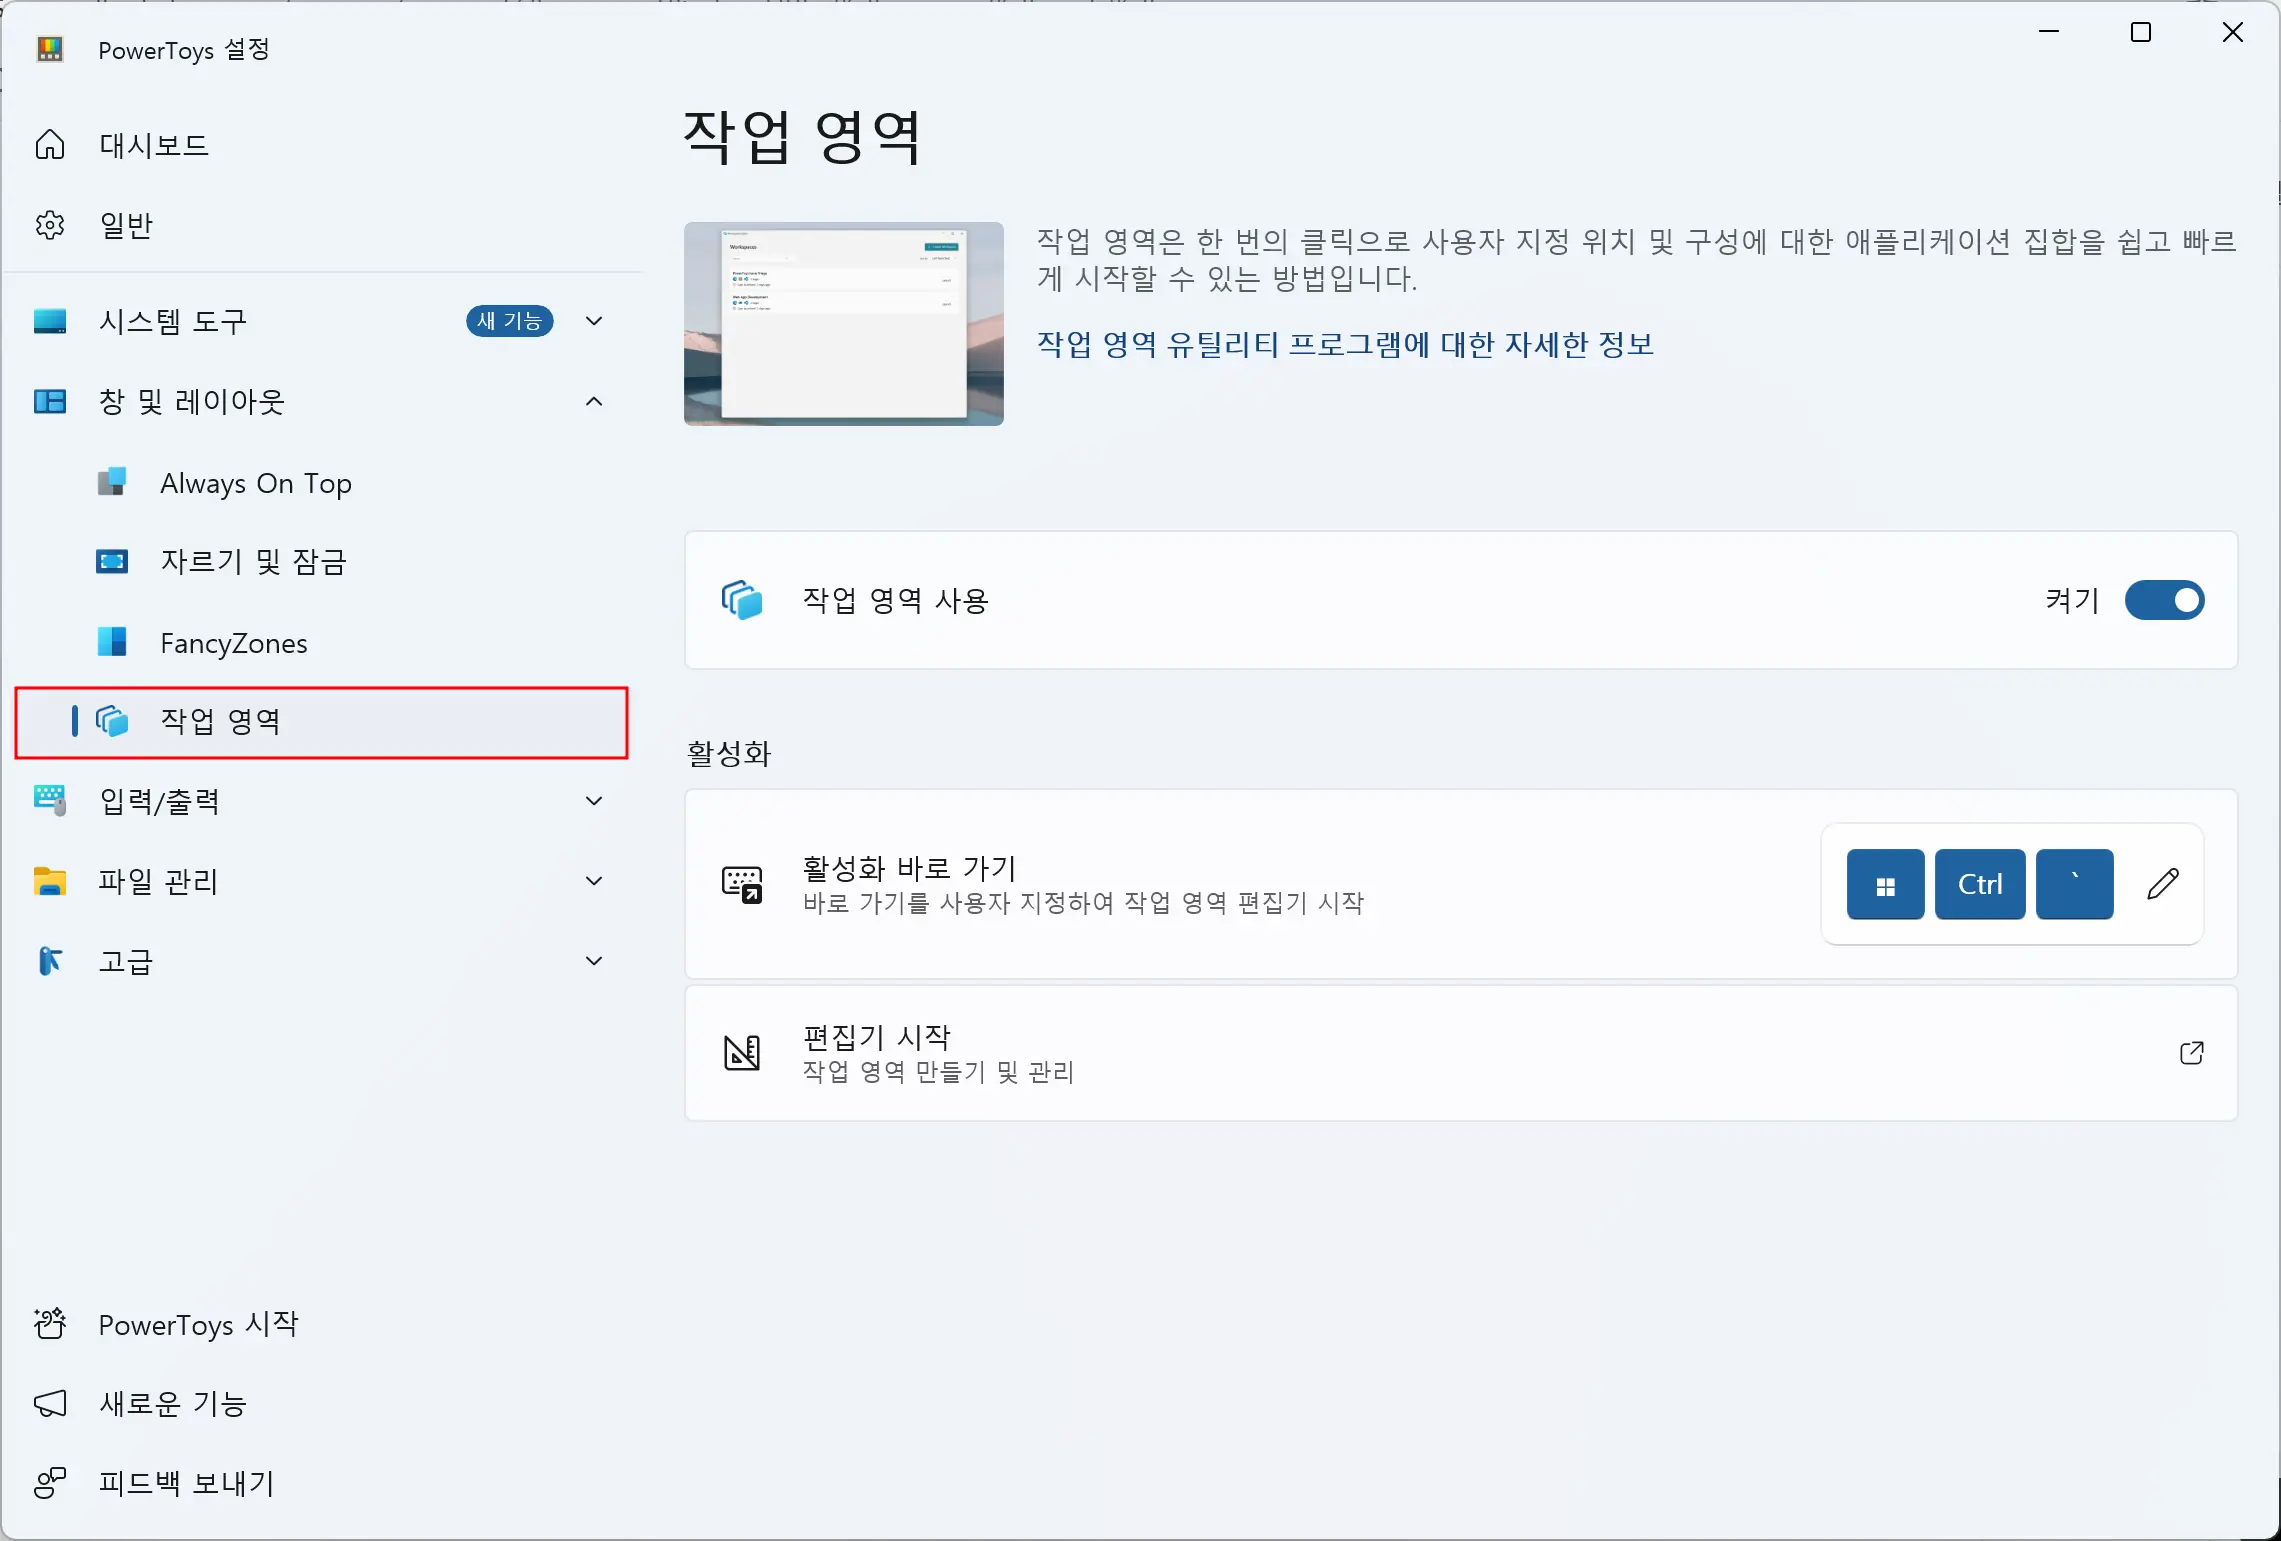Click the keyboard icon next to 활성화 바로 가기
2281x1541 pixels.
[742, 884]
